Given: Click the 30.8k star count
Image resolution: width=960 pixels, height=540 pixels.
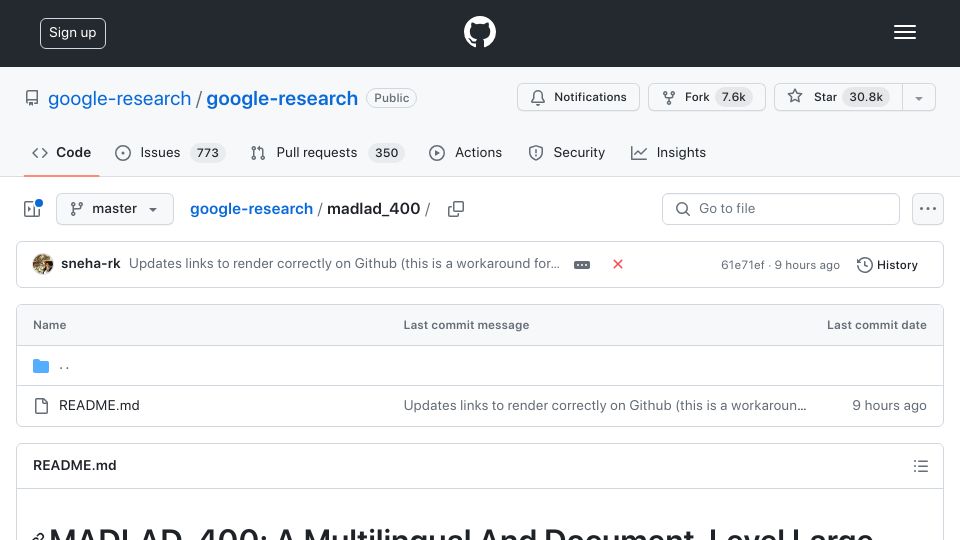Looking at the screenshot, I should pyautogui.click(x=866, y=97).
